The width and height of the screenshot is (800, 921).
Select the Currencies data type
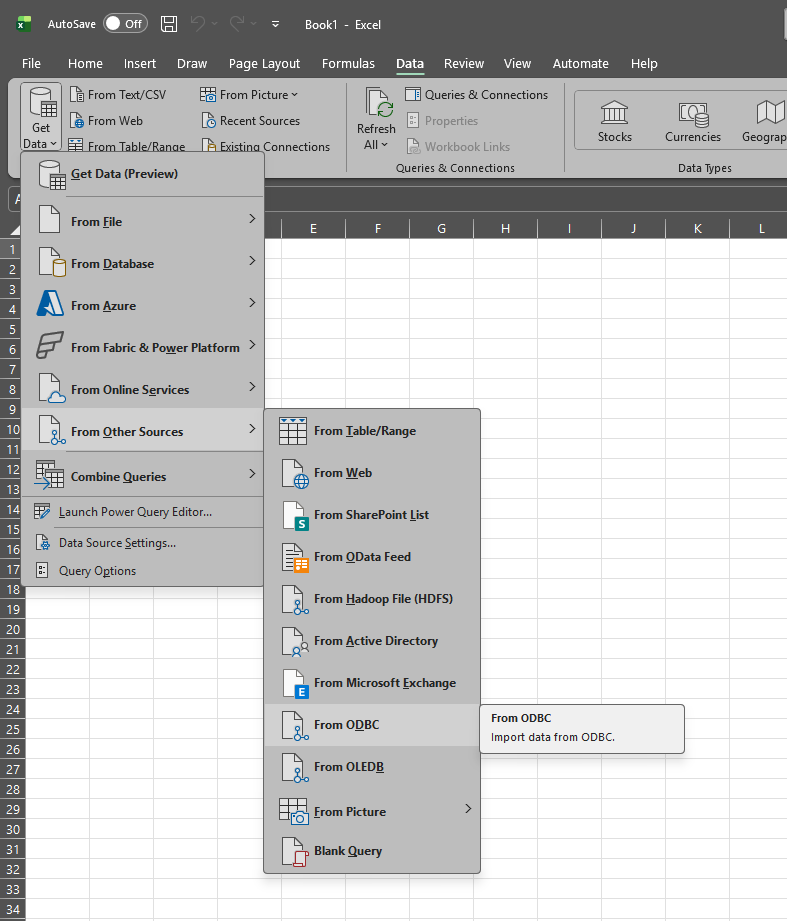[693, 121]
